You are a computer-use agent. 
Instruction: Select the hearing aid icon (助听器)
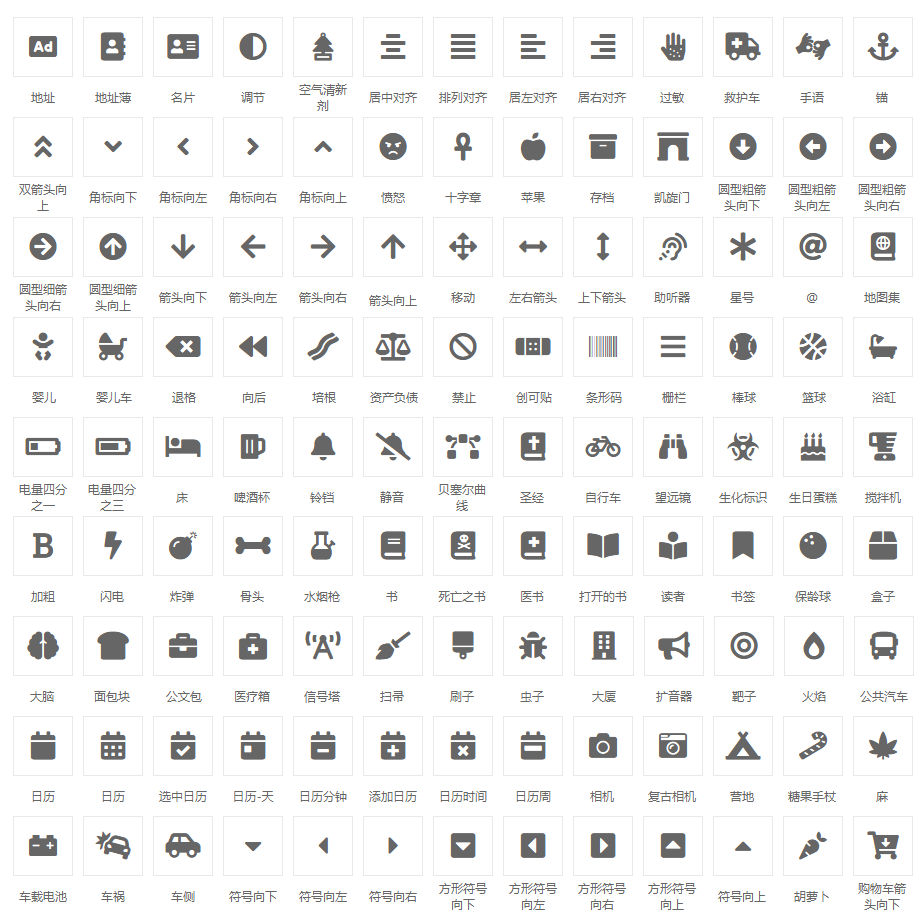click(673, 247)
